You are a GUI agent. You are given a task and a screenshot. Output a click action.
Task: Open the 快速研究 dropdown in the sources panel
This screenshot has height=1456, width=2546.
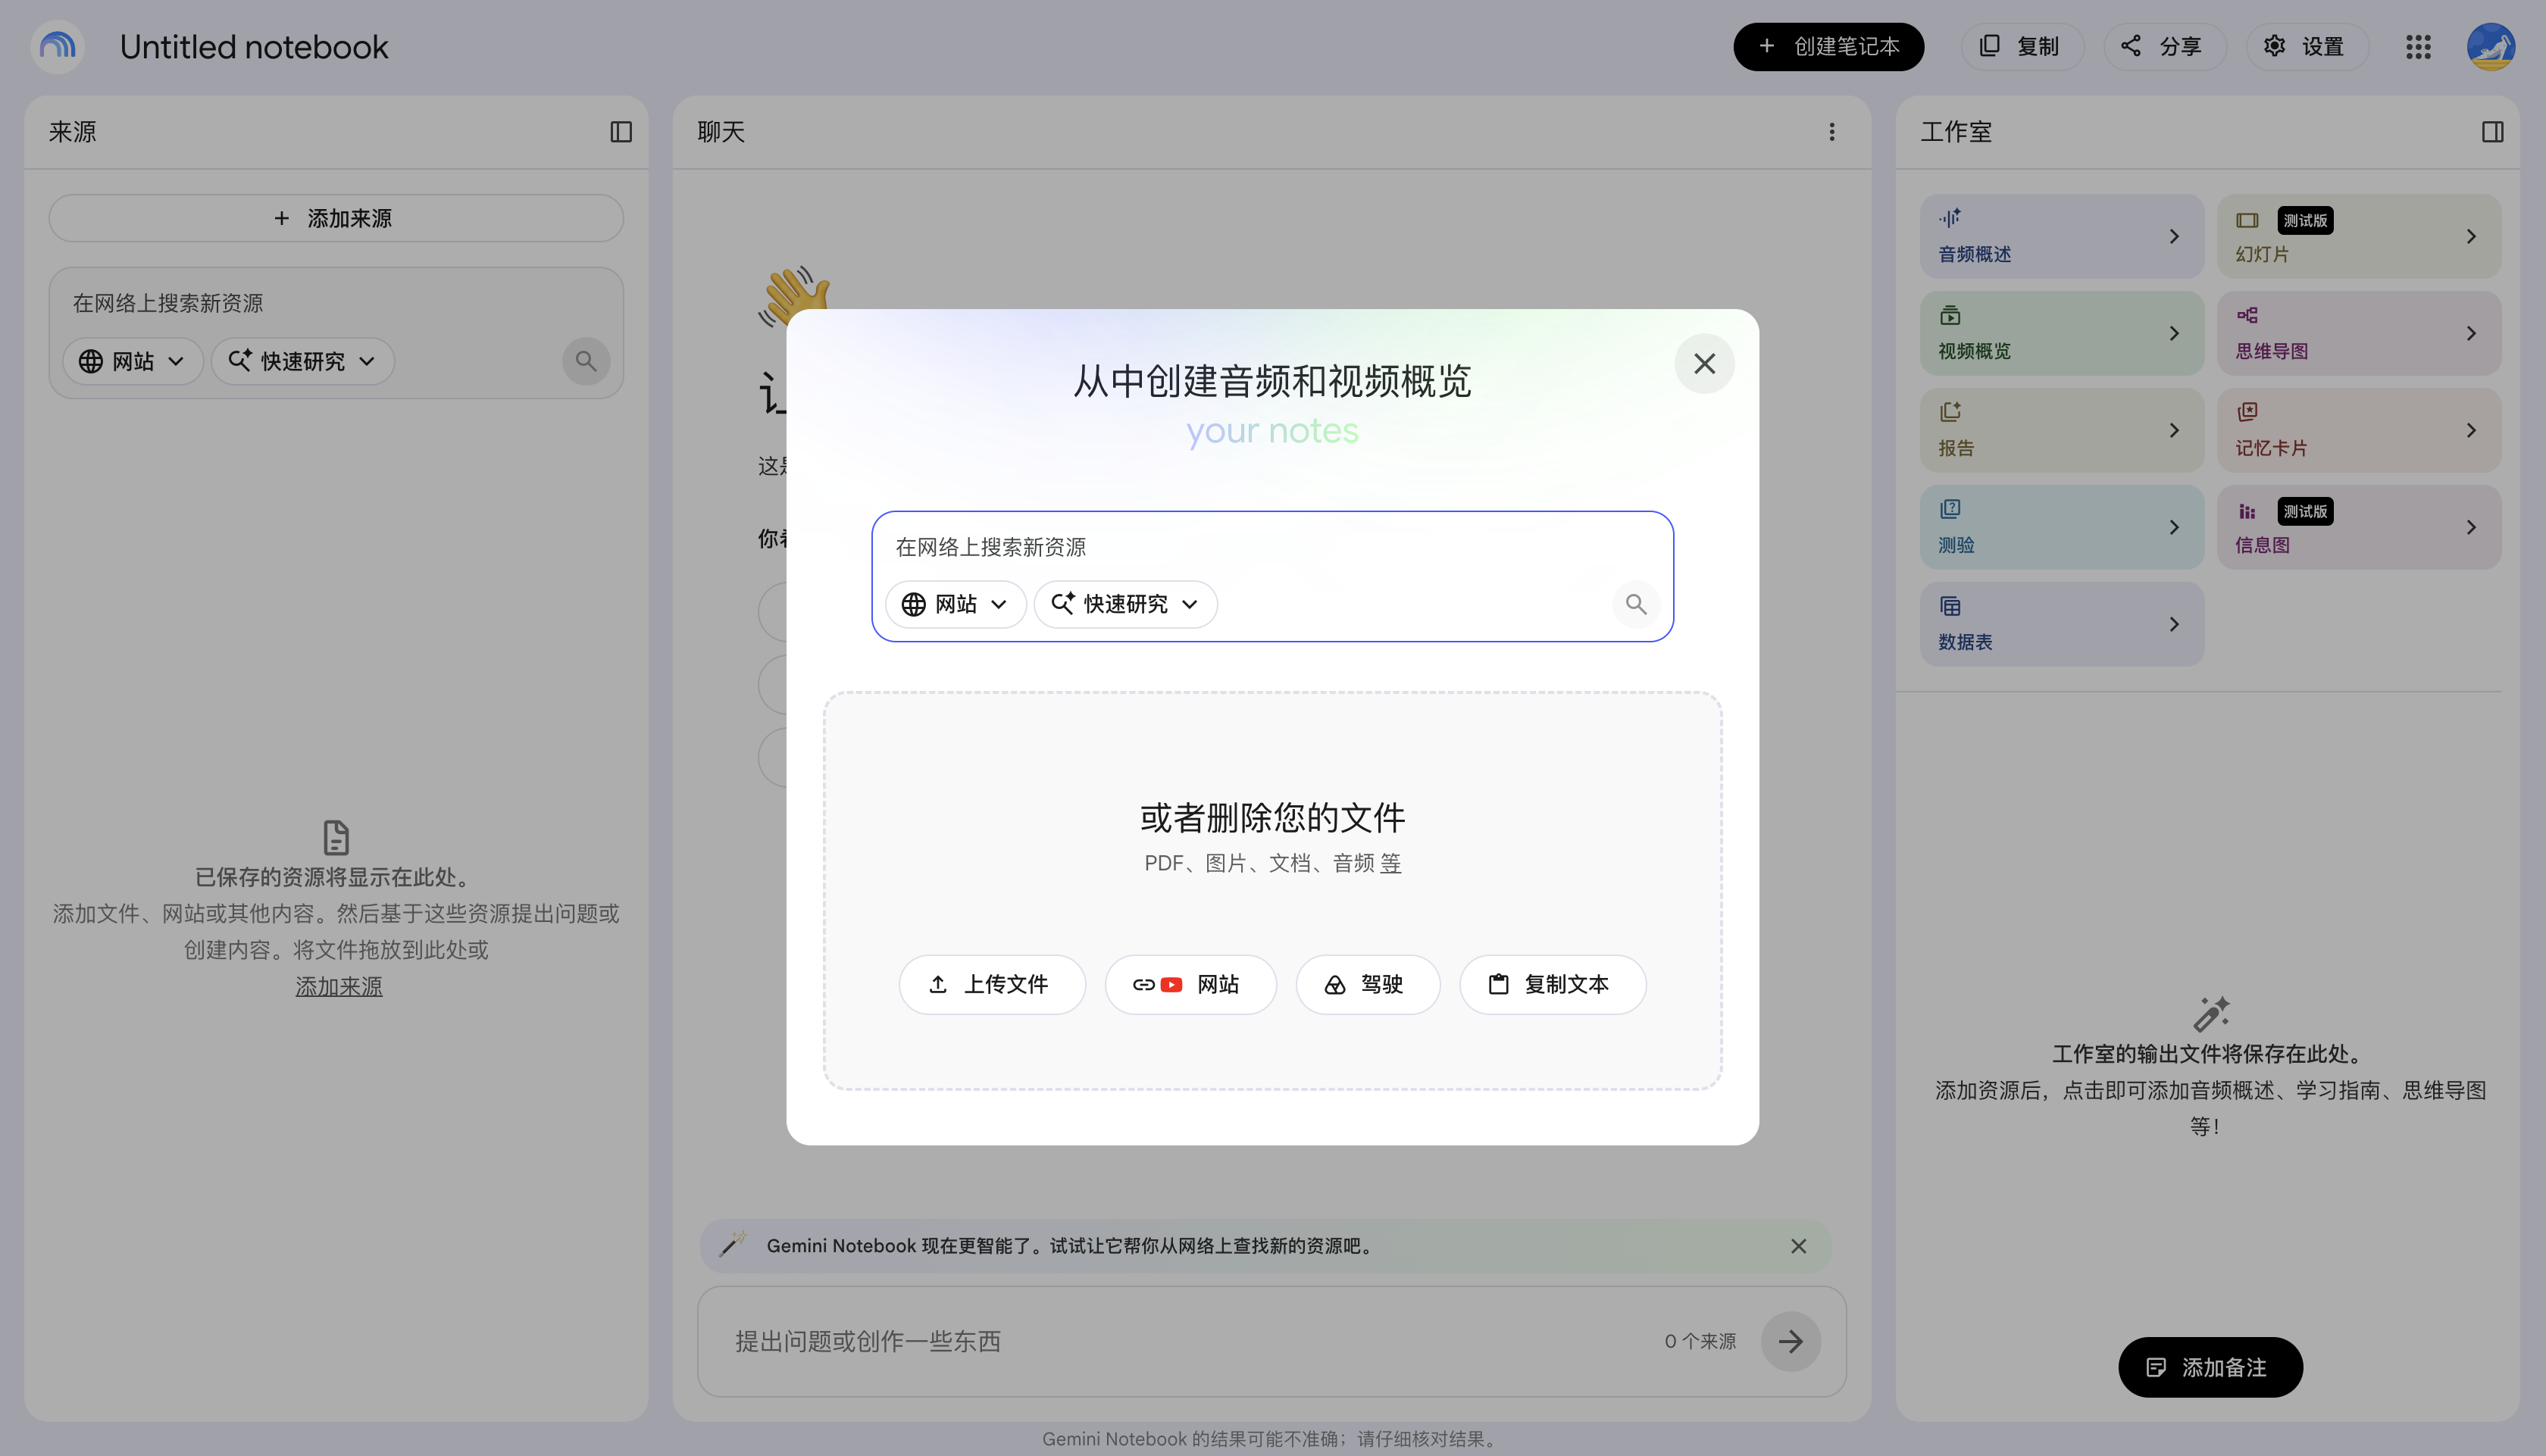click(x=303, y=361)
